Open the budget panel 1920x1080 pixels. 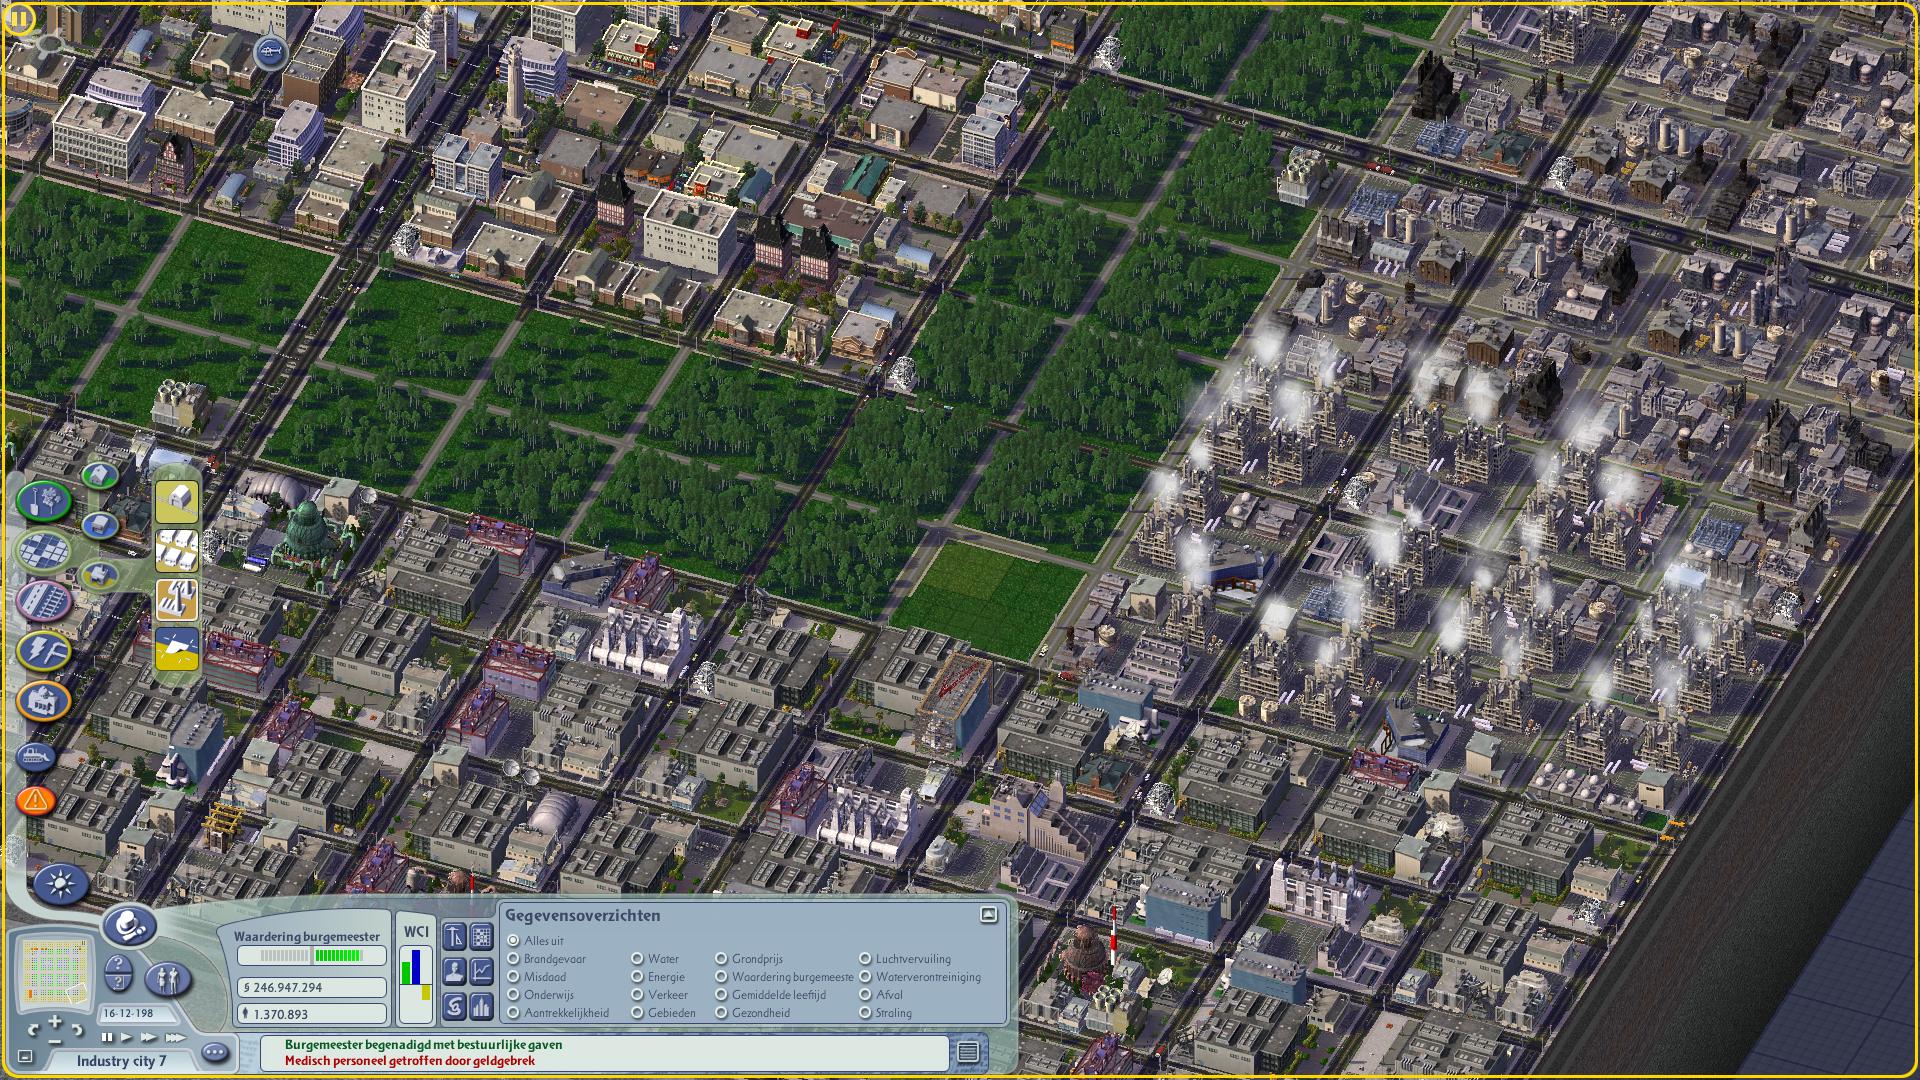(x=454, y=1004)
